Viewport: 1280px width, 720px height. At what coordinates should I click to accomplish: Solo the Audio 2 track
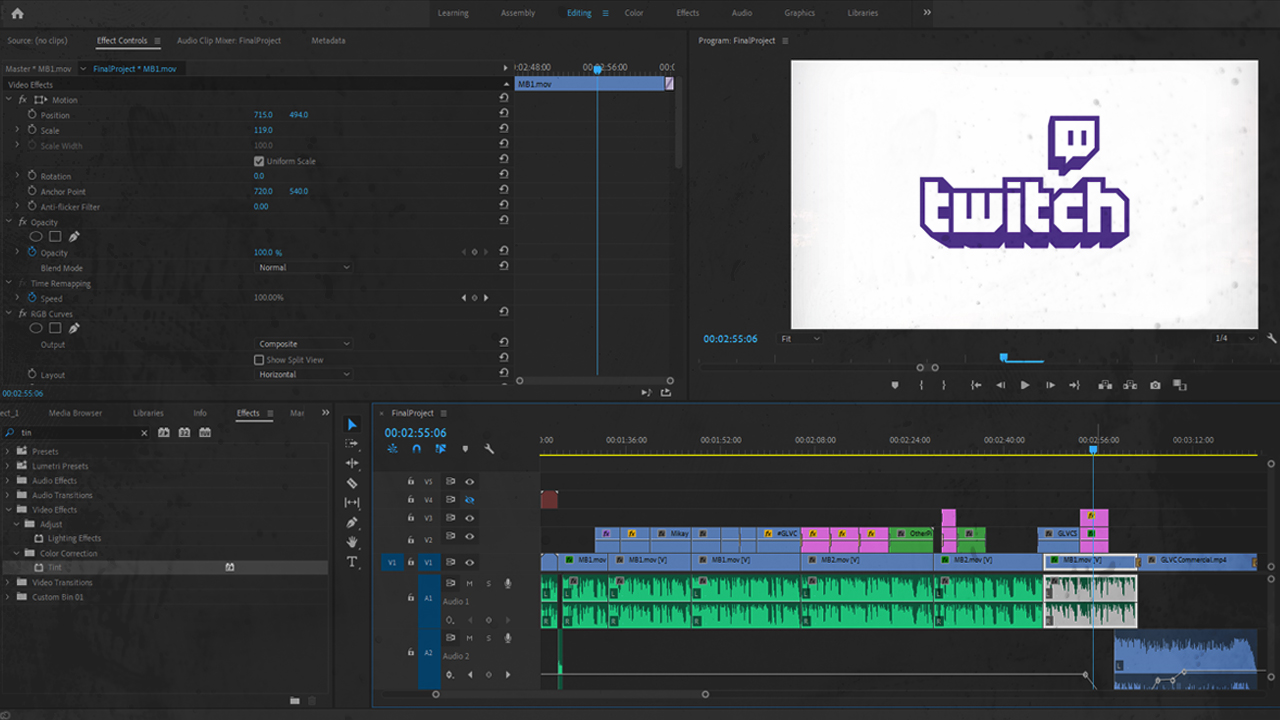(x=488, y=638)
